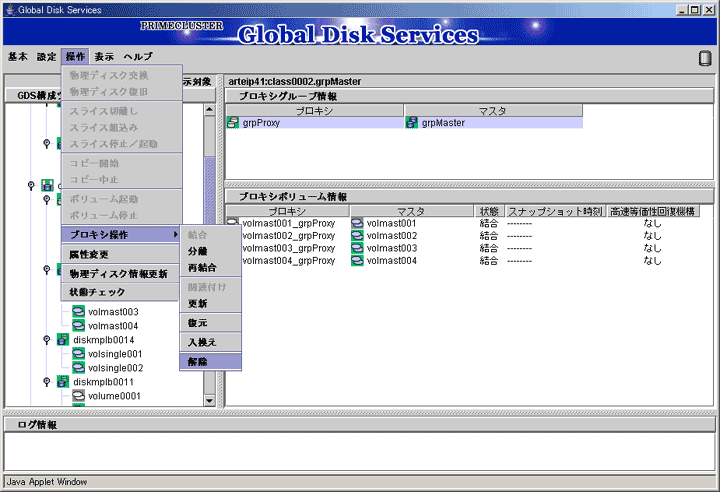720x492 pixels.
Task: Click tree scrollbar up arrow
Action: point(209,109)
